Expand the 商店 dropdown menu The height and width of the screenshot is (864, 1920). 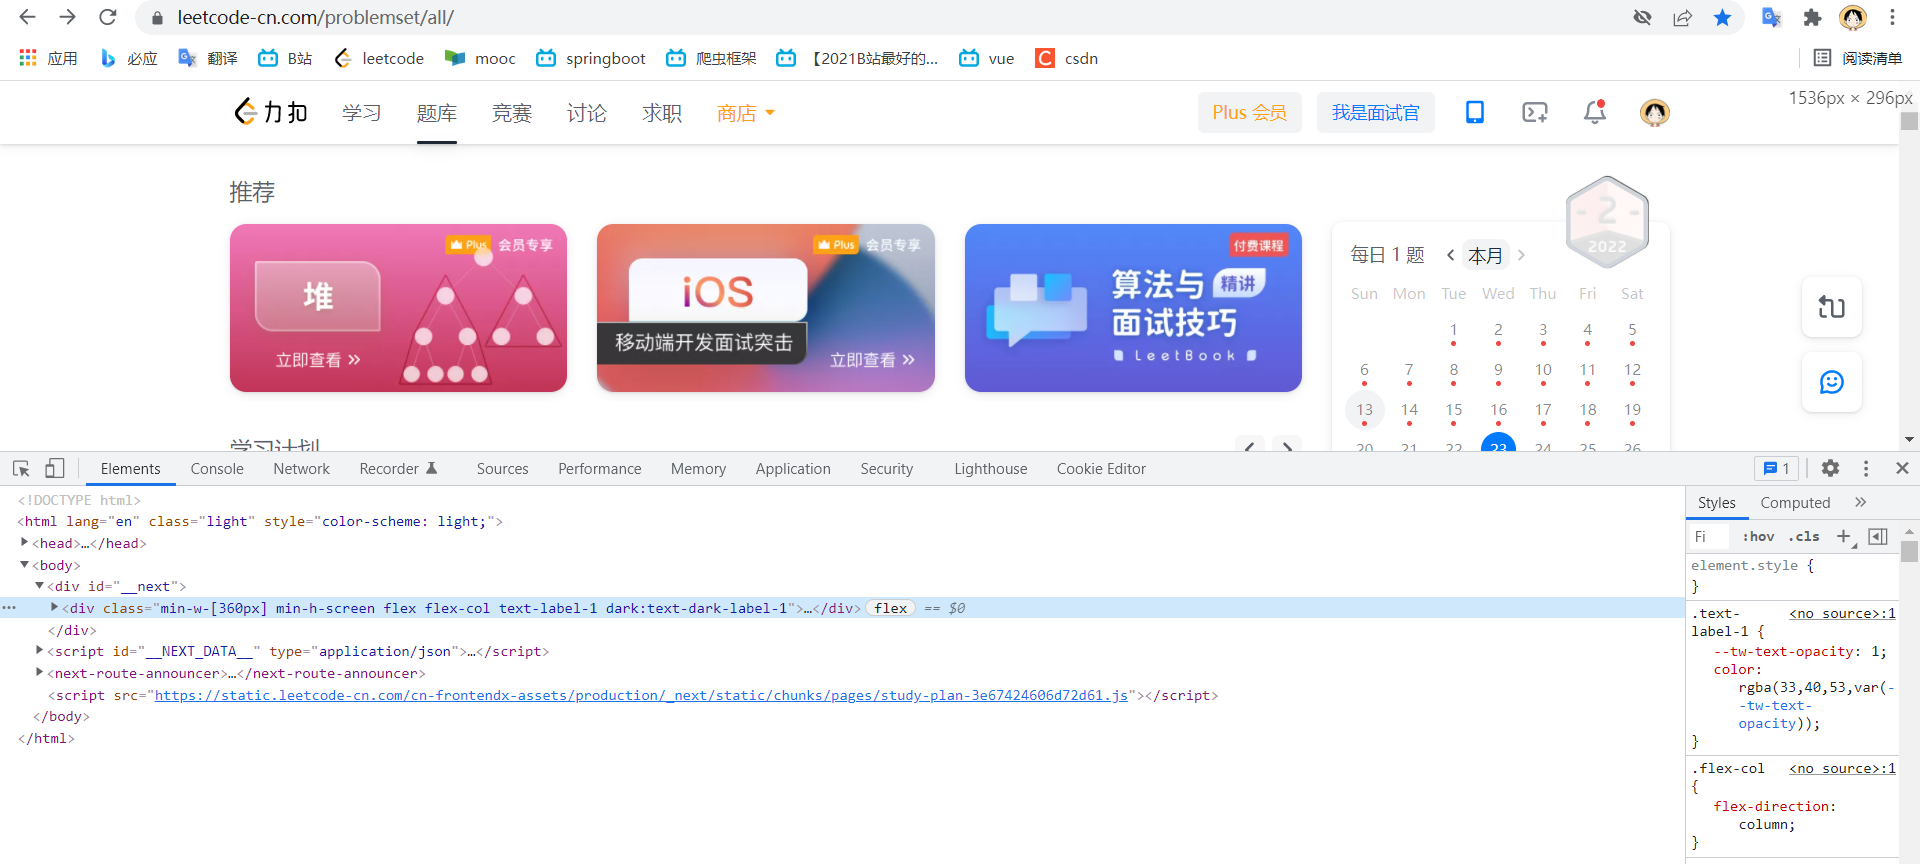click(x=745, y=113)
